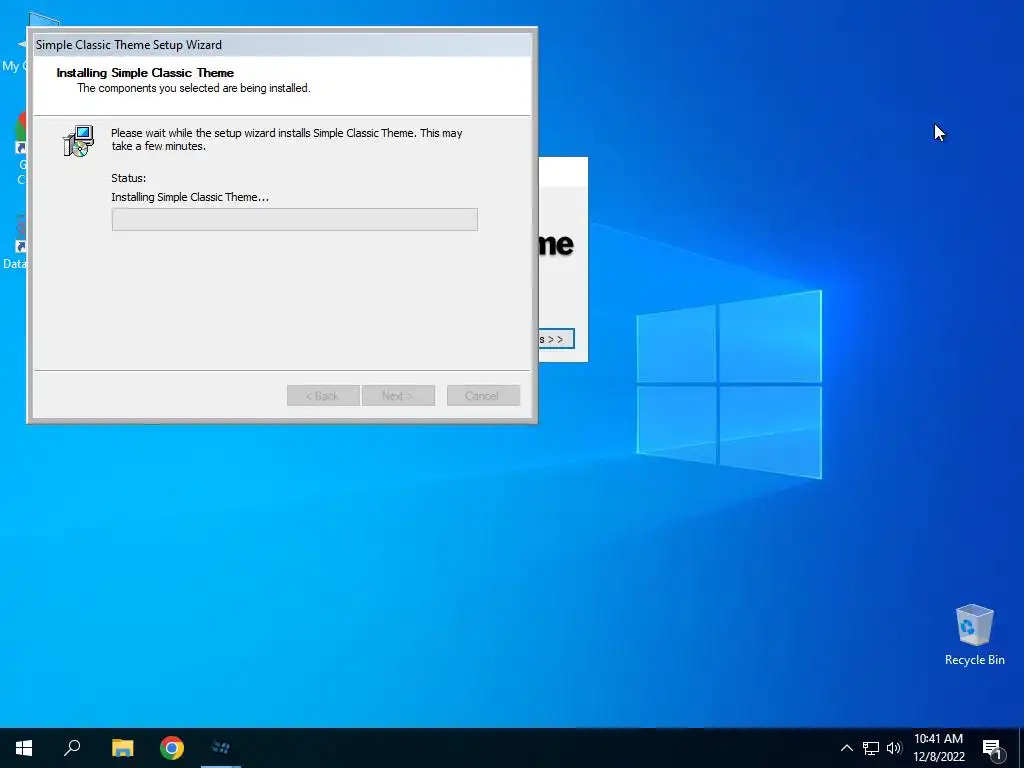Click the ">>" button in the background window
Screen dimensions: 1024x768
click(556, 339)
